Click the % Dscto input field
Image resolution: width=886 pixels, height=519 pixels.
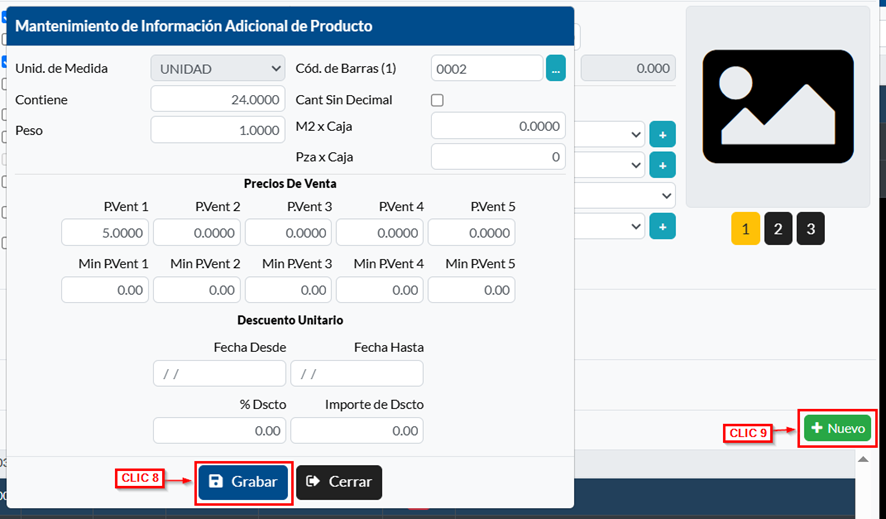219,430
